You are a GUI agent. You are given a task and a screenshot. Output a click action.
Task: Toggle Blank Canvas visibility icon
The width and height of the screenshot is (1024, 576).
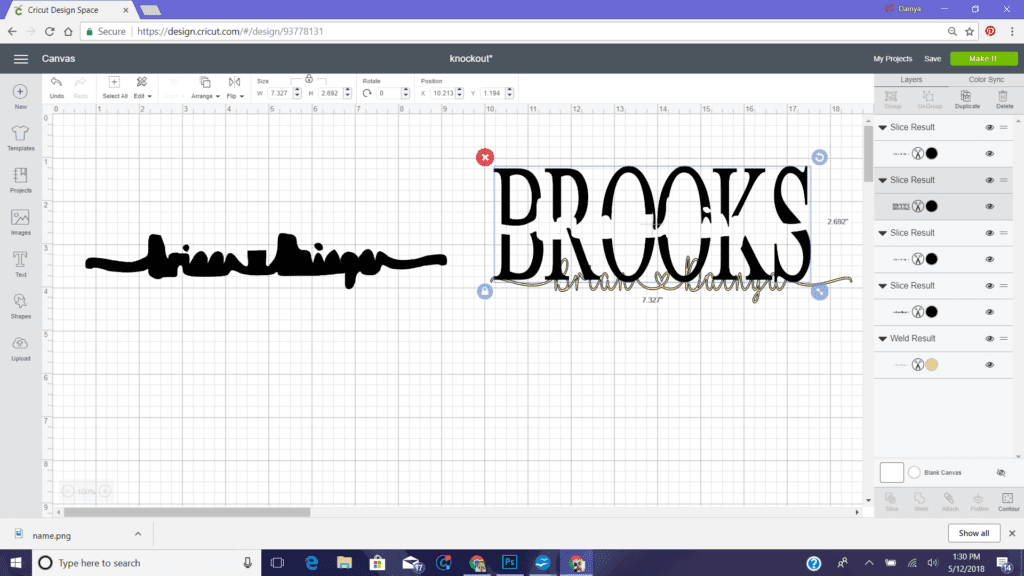point(1000,472)
